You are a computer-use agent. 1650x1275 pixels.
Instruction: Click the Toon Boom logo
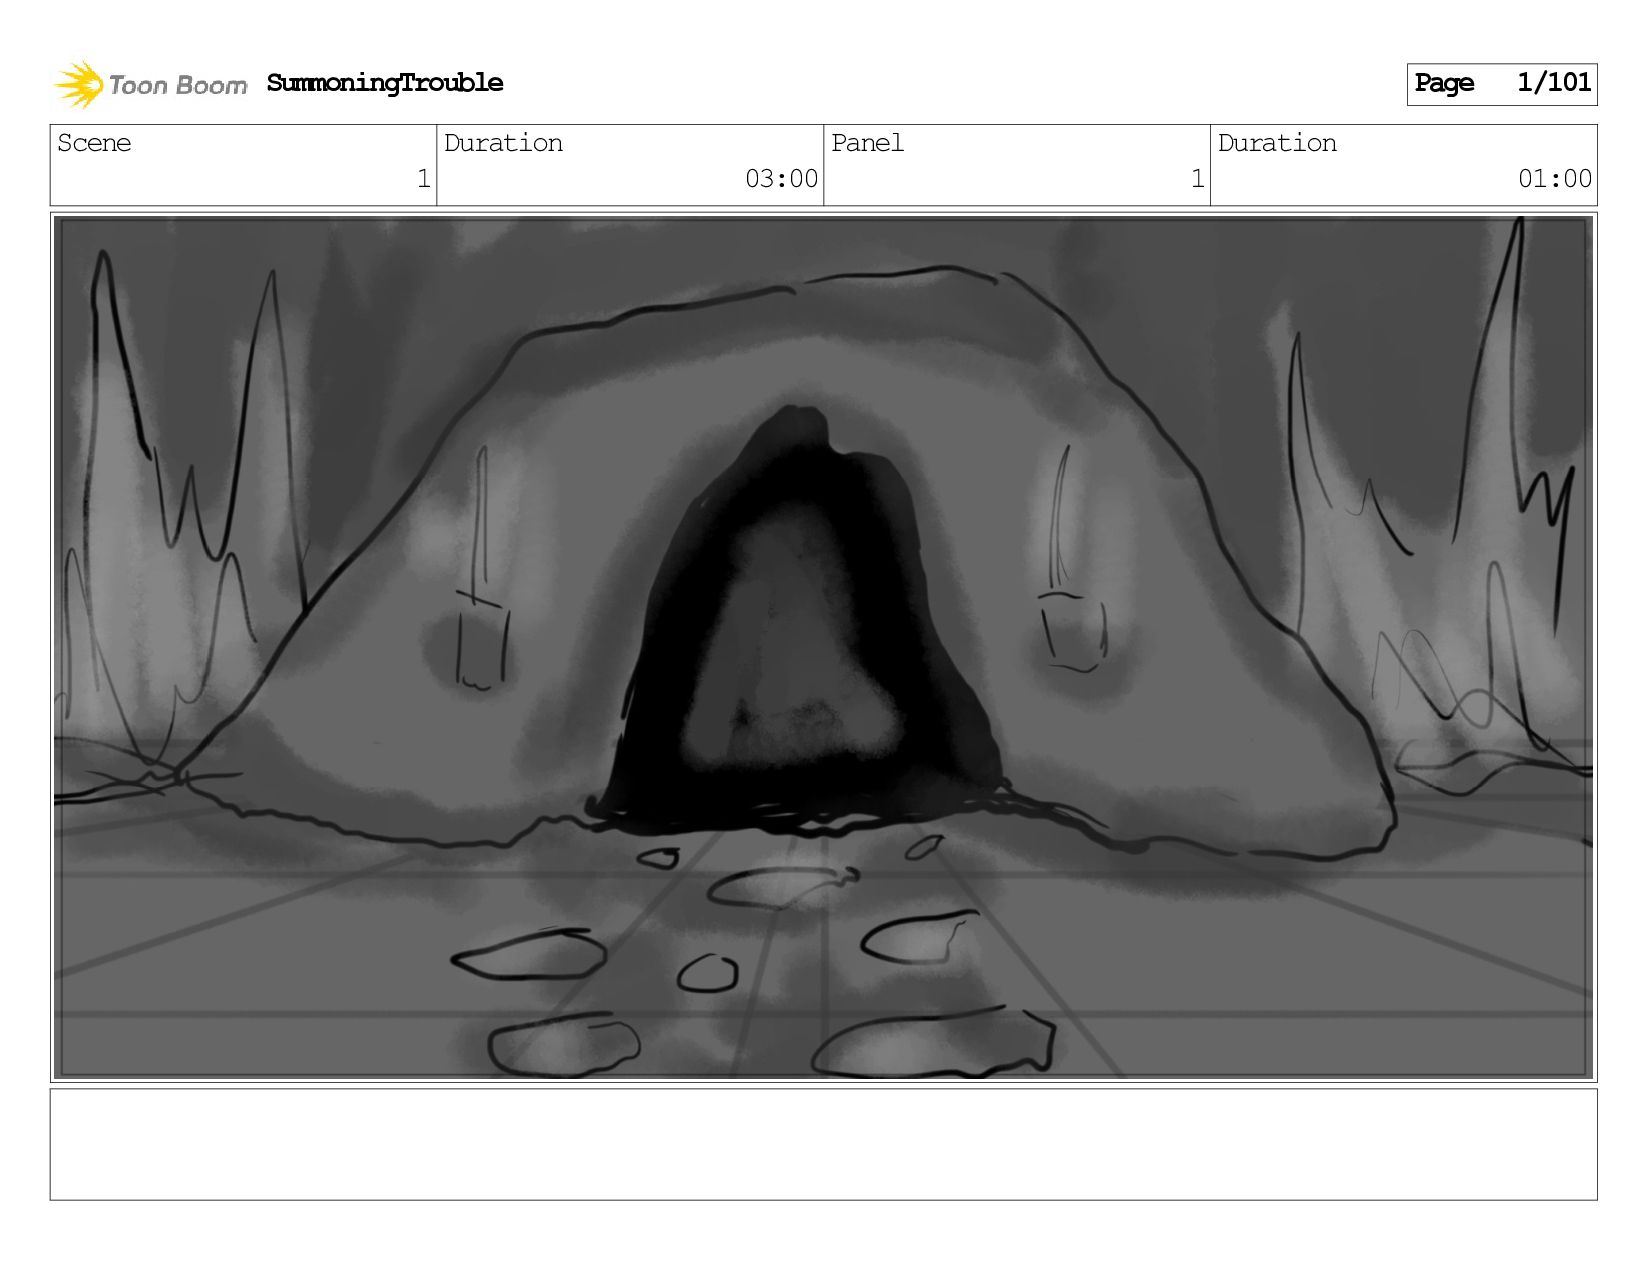(150, 84)
